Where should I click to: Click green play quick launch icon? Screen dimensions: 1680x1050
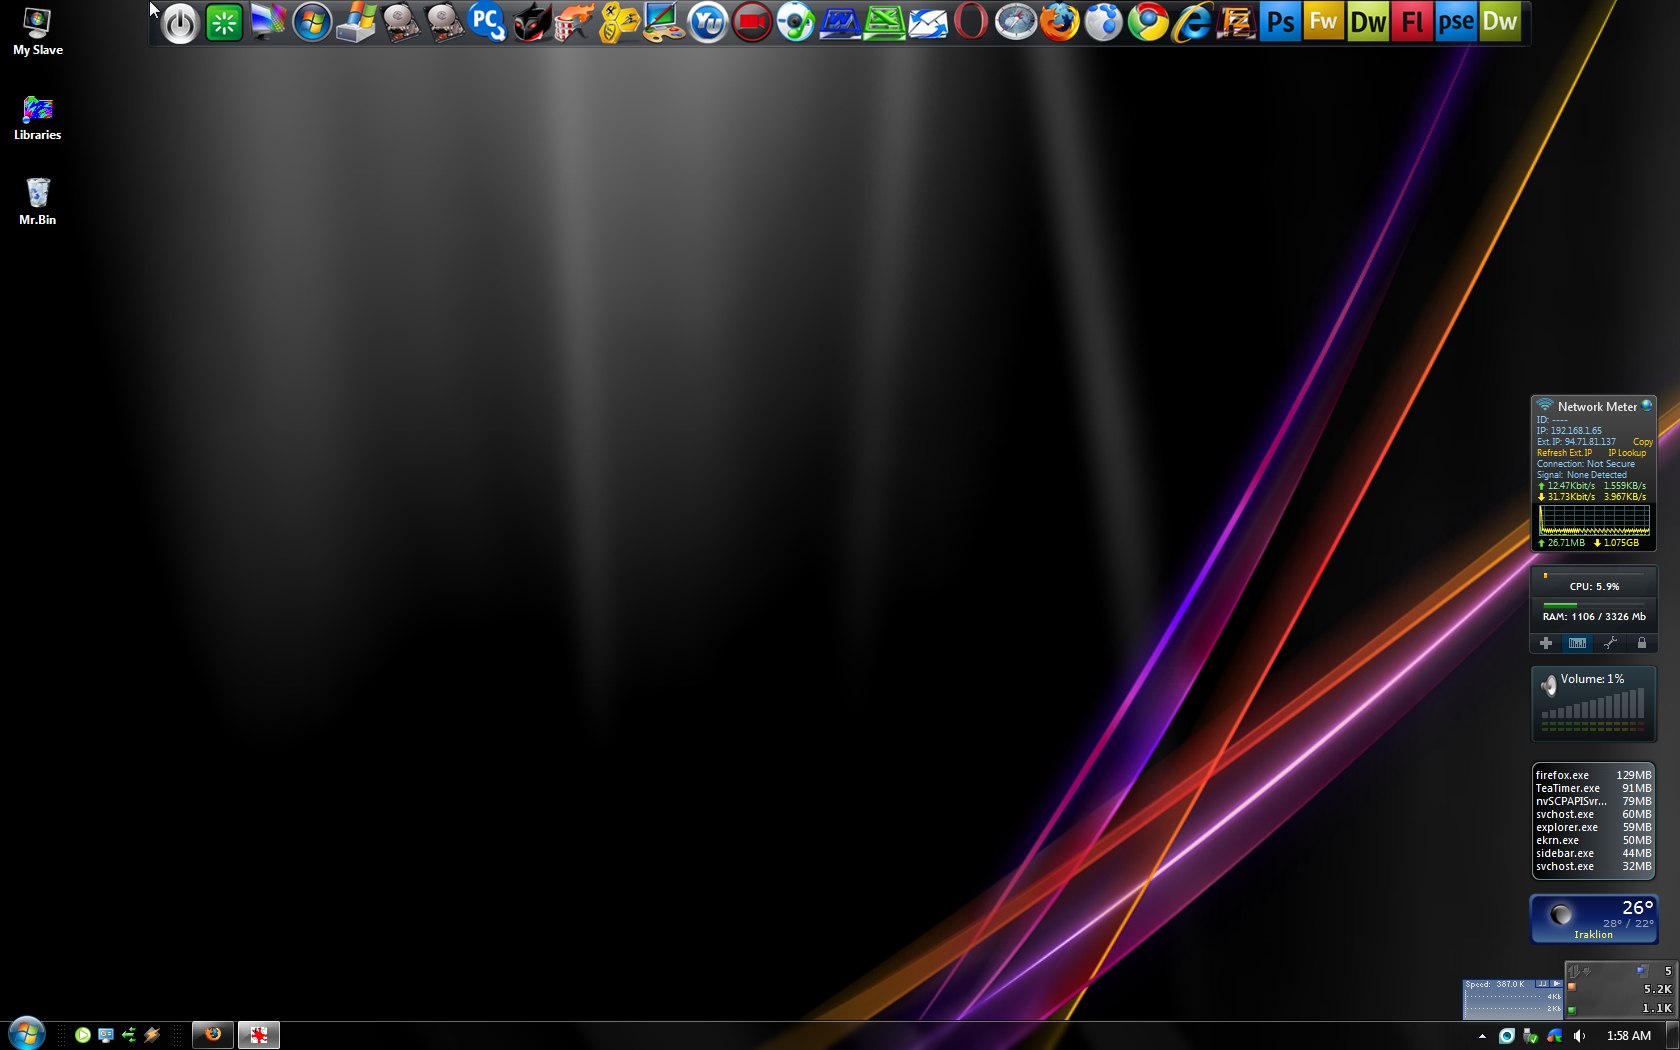83,1035
